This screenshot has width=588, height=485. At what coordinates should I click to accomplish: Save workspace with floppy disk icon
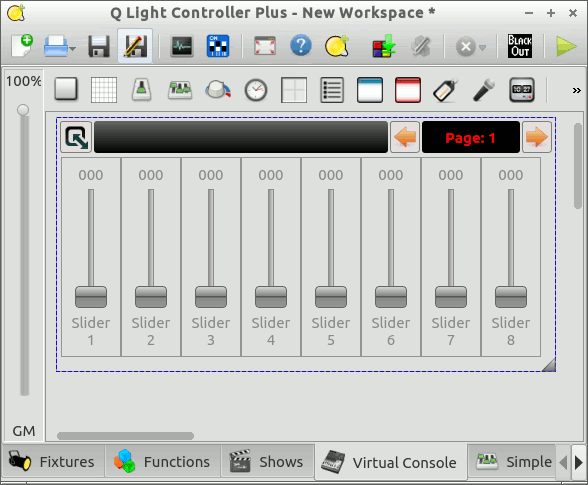99,46
